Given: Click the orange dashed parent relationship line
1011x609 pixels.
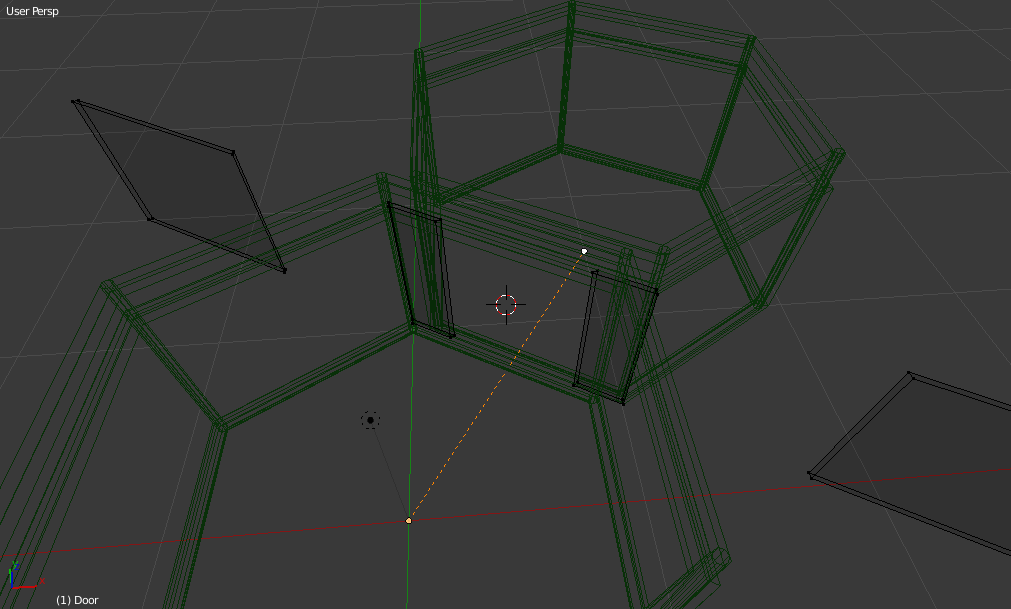Looking at the screenshot, I should [x=497, y=385].
